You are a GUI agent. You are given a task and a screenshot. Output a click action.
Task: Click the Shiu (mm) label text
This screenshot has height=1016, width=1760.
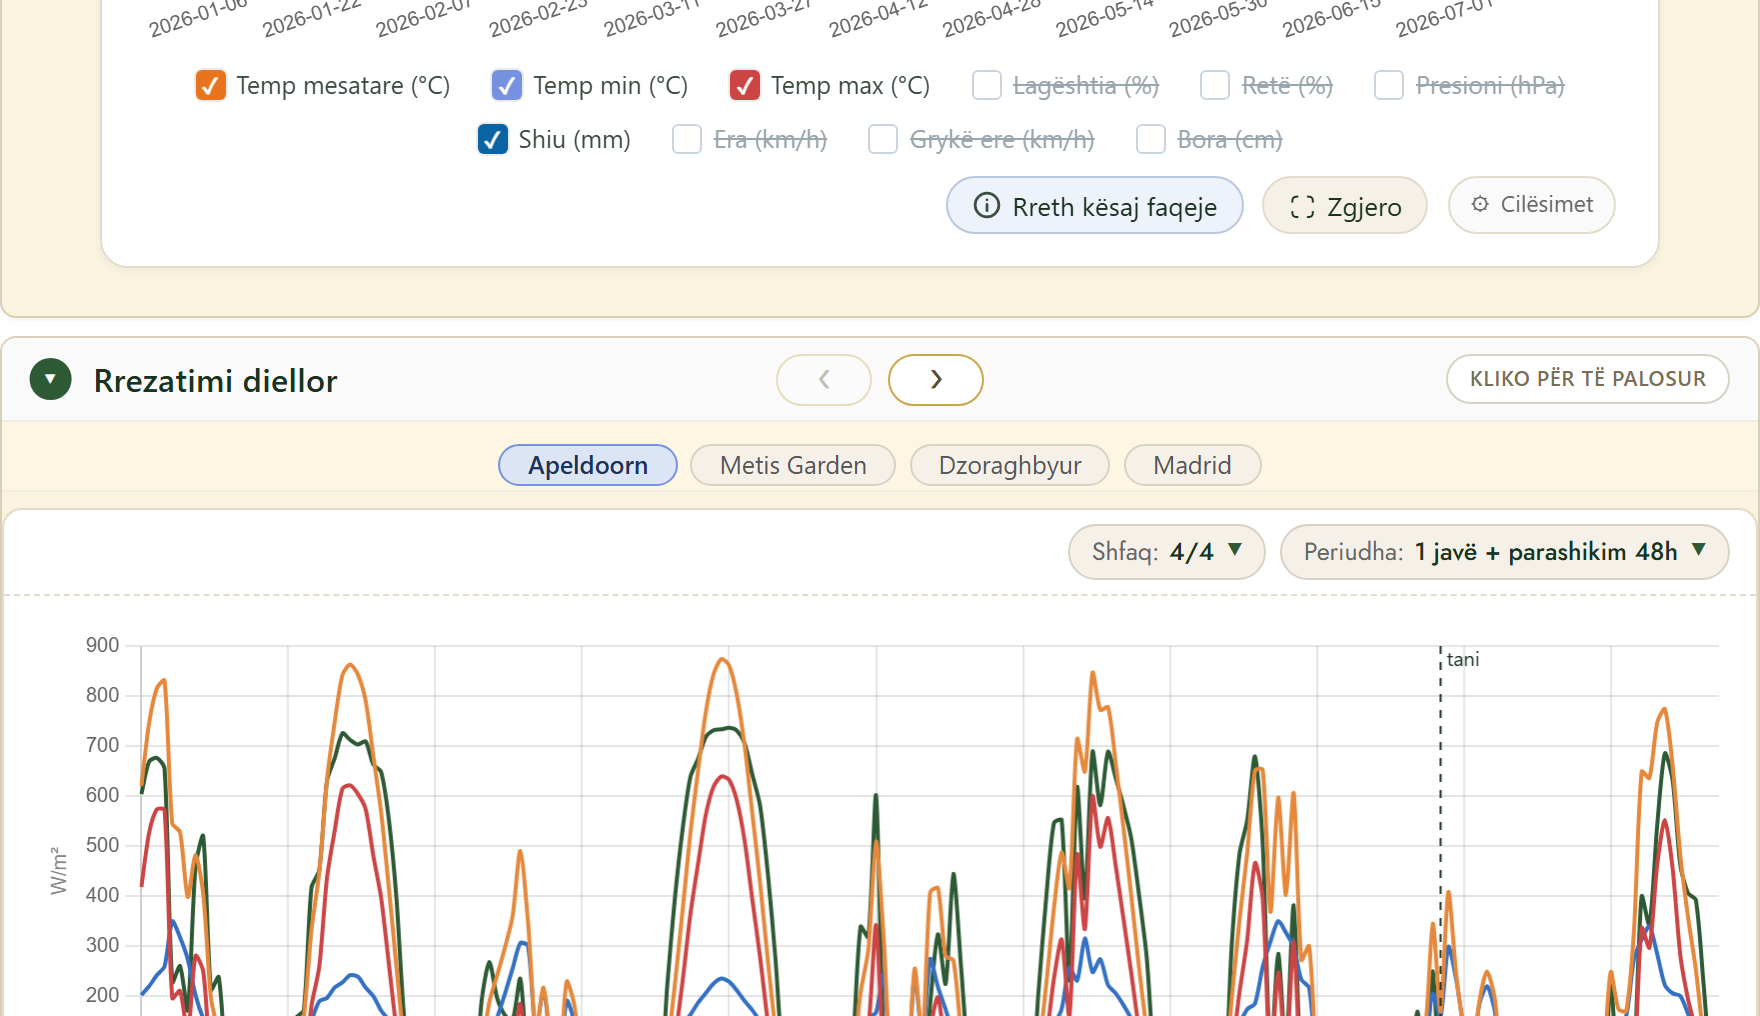[575, 139]
